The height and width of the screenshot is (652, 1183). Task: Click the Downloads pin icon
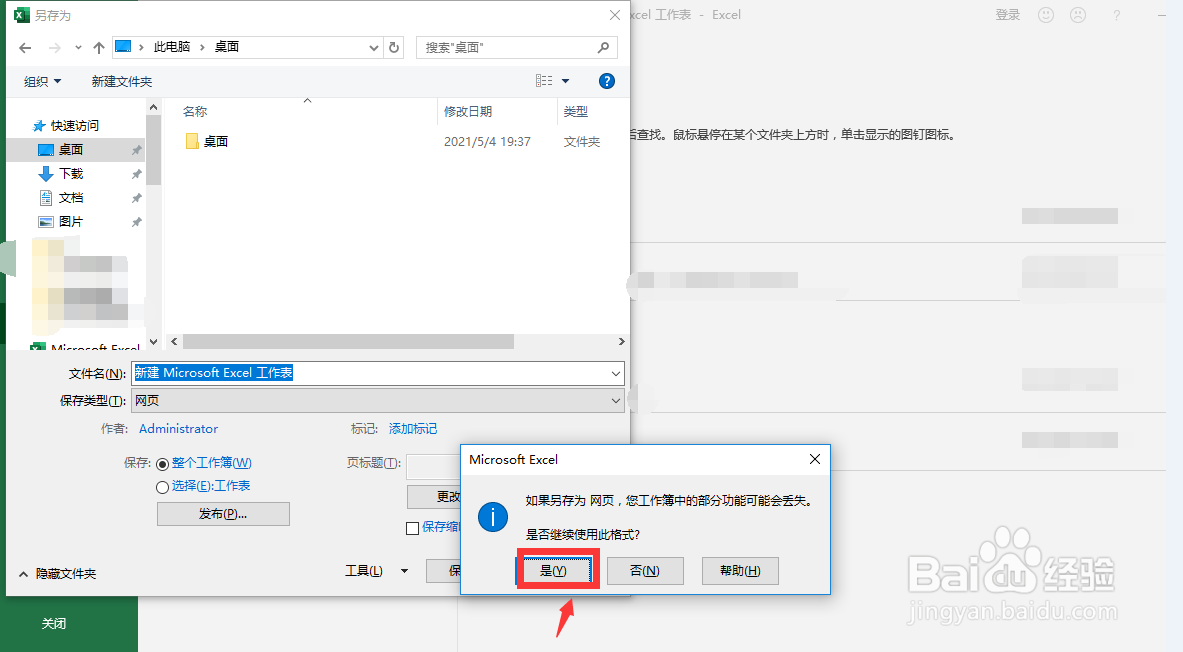pos(137,174)
